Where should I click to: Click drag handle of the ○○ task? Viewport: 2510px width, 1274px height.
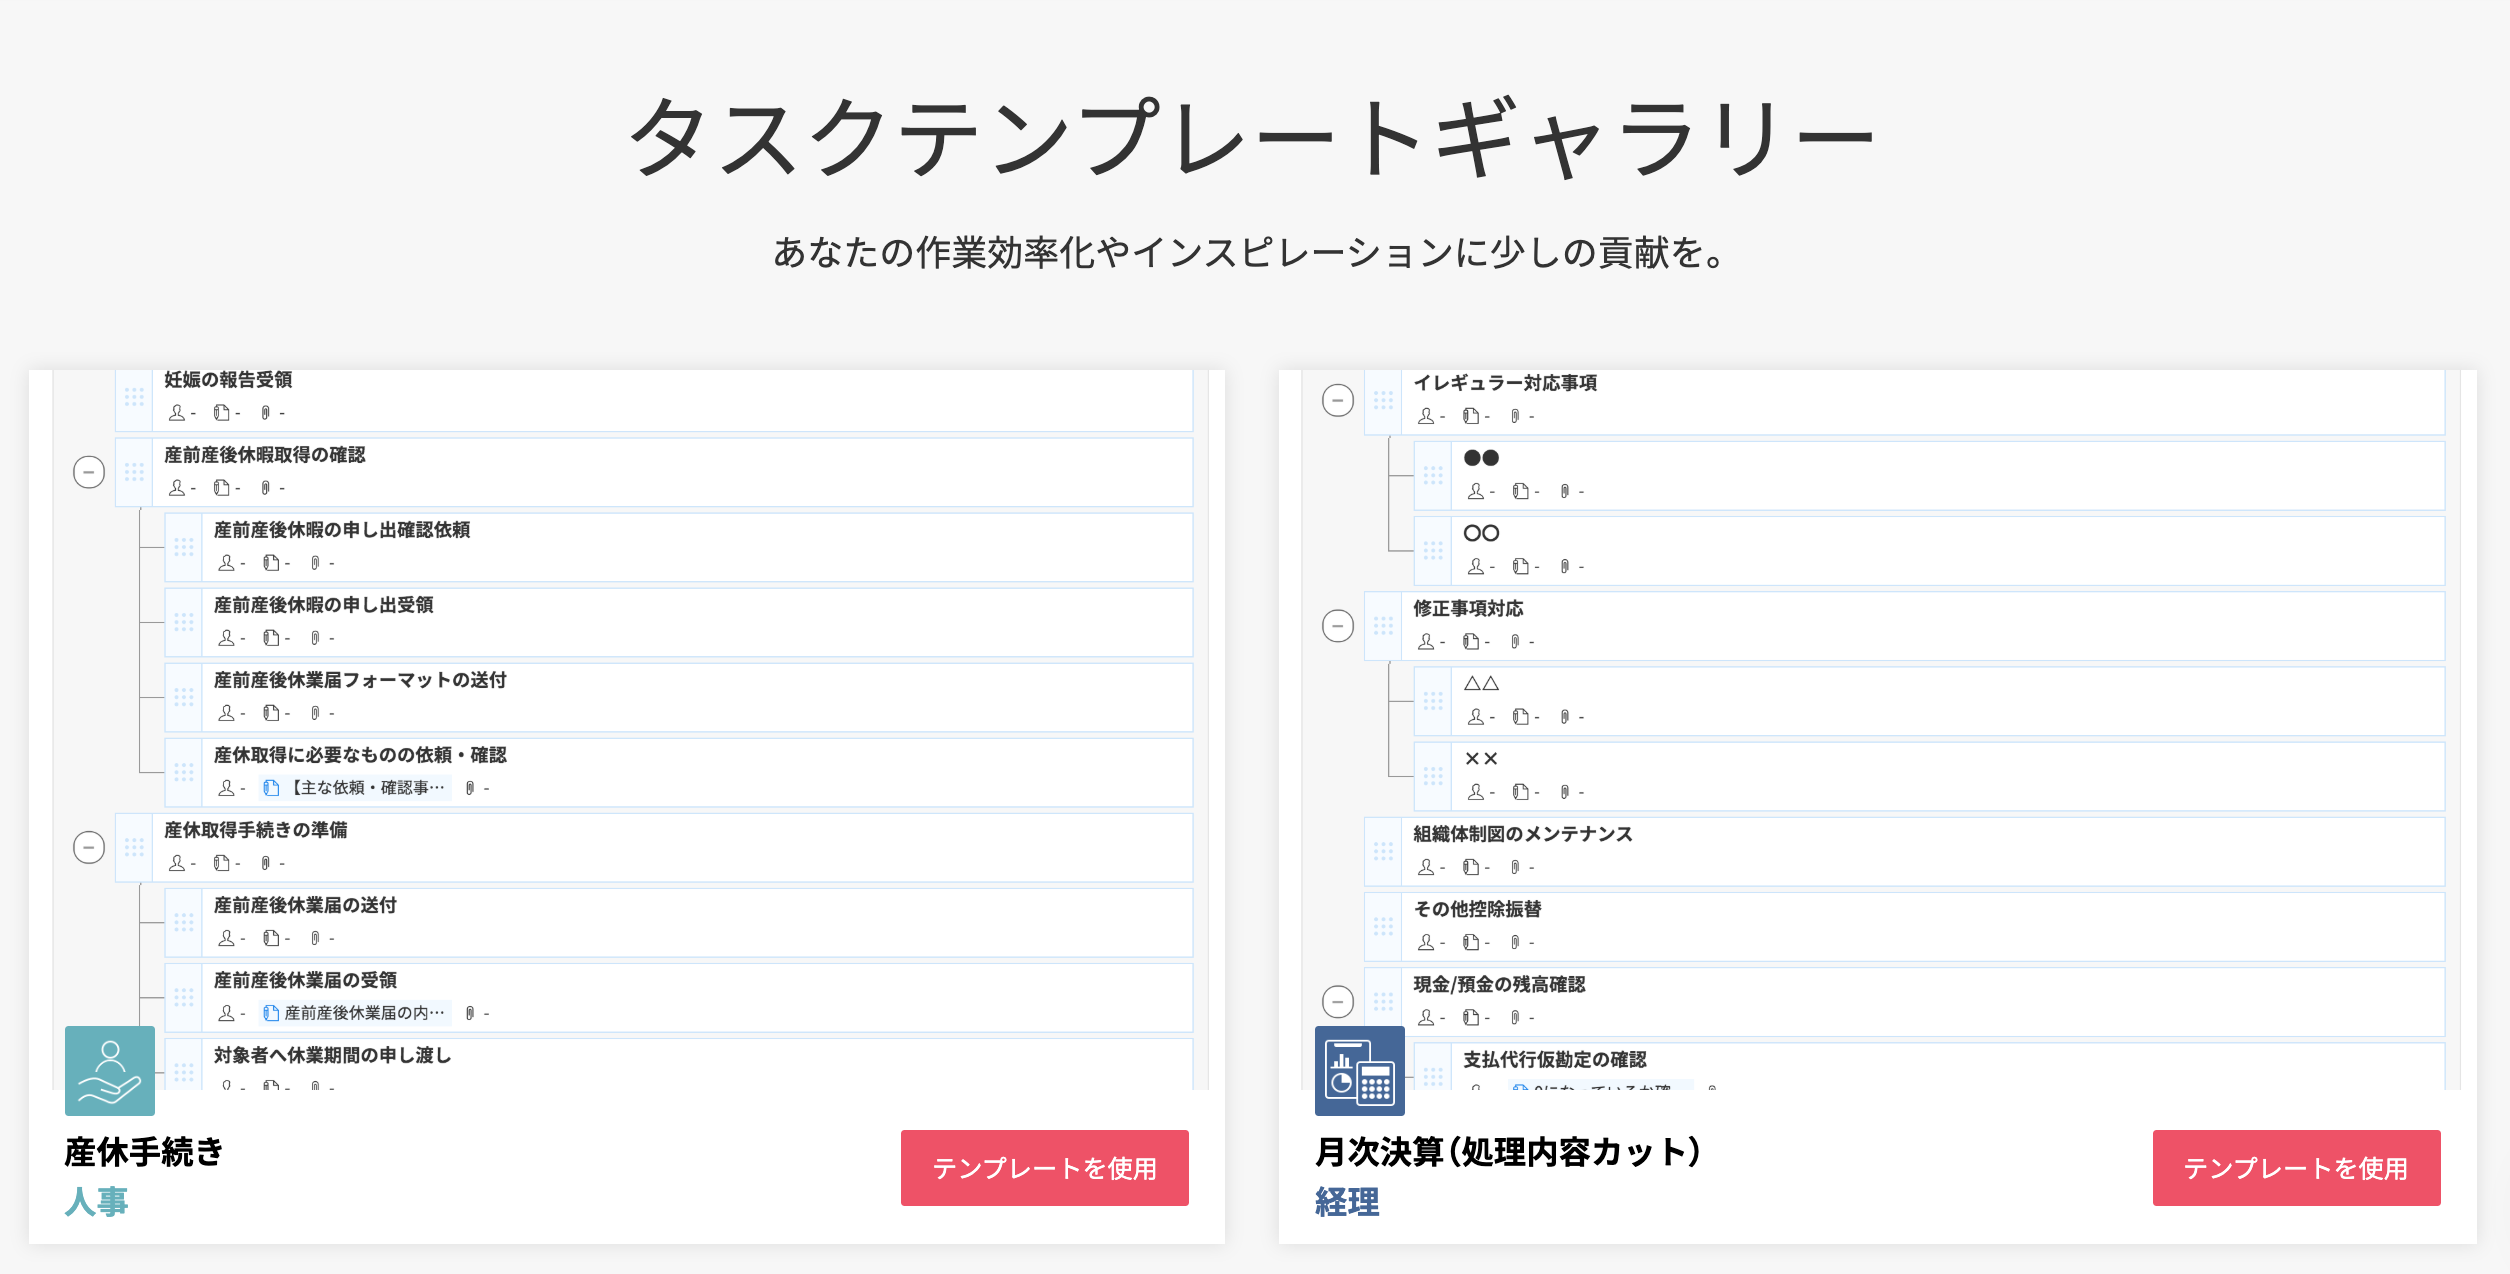coord(1433,550)
